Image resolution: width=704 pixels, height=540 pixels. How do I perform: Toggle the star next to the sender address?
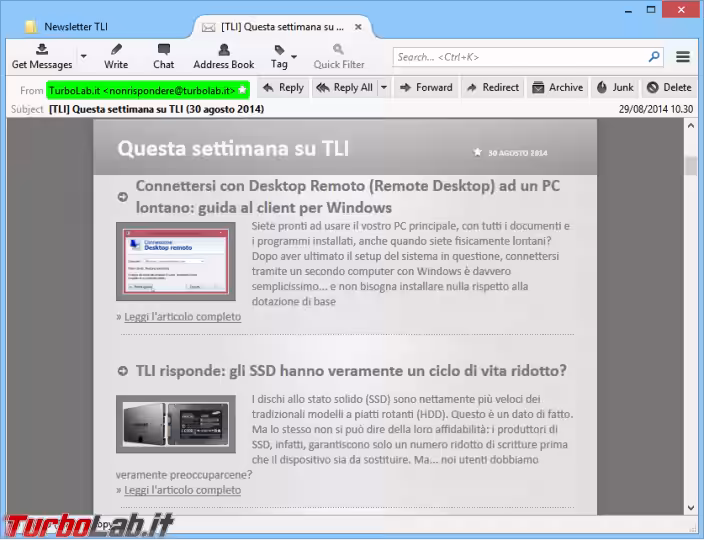pos(242,90)
